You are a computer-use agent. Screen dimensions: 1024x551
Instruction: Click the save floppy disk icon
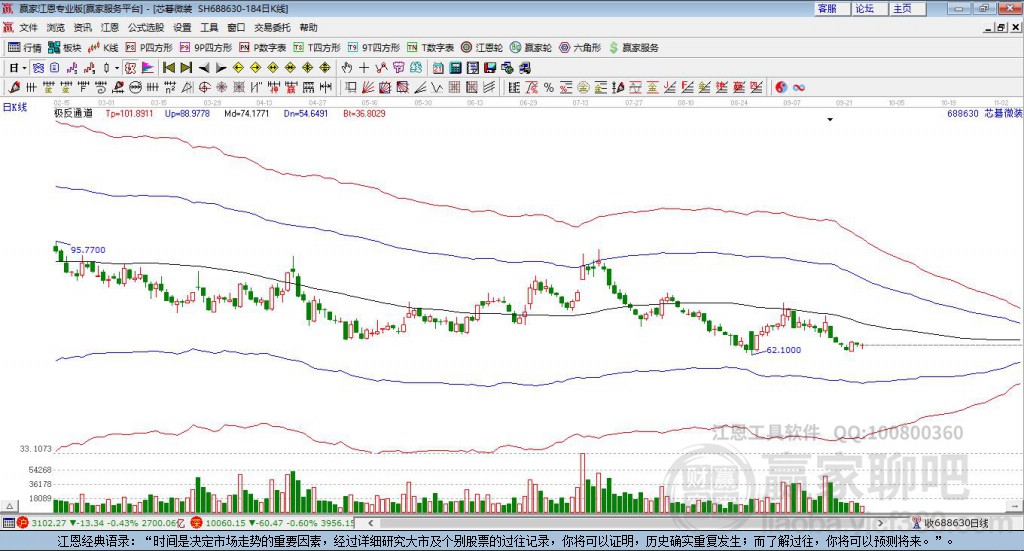(490, 68)
